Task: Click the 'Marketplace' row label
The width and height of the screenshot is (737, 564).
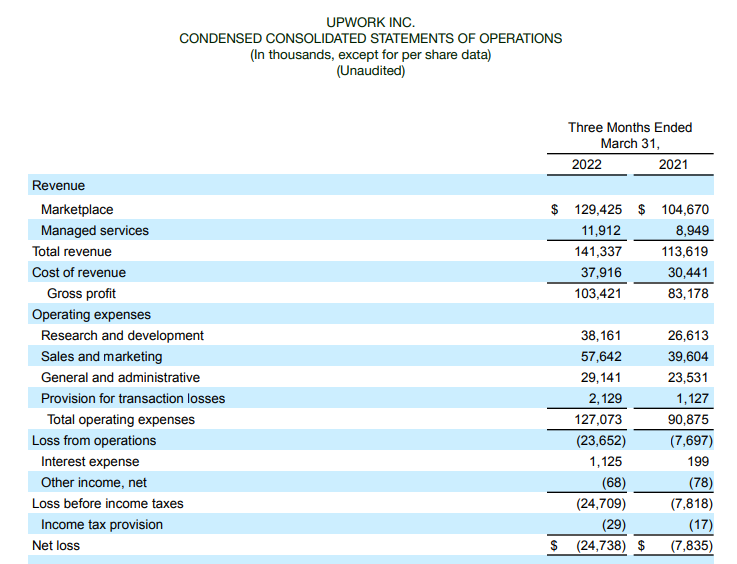Action: (77, 209)
